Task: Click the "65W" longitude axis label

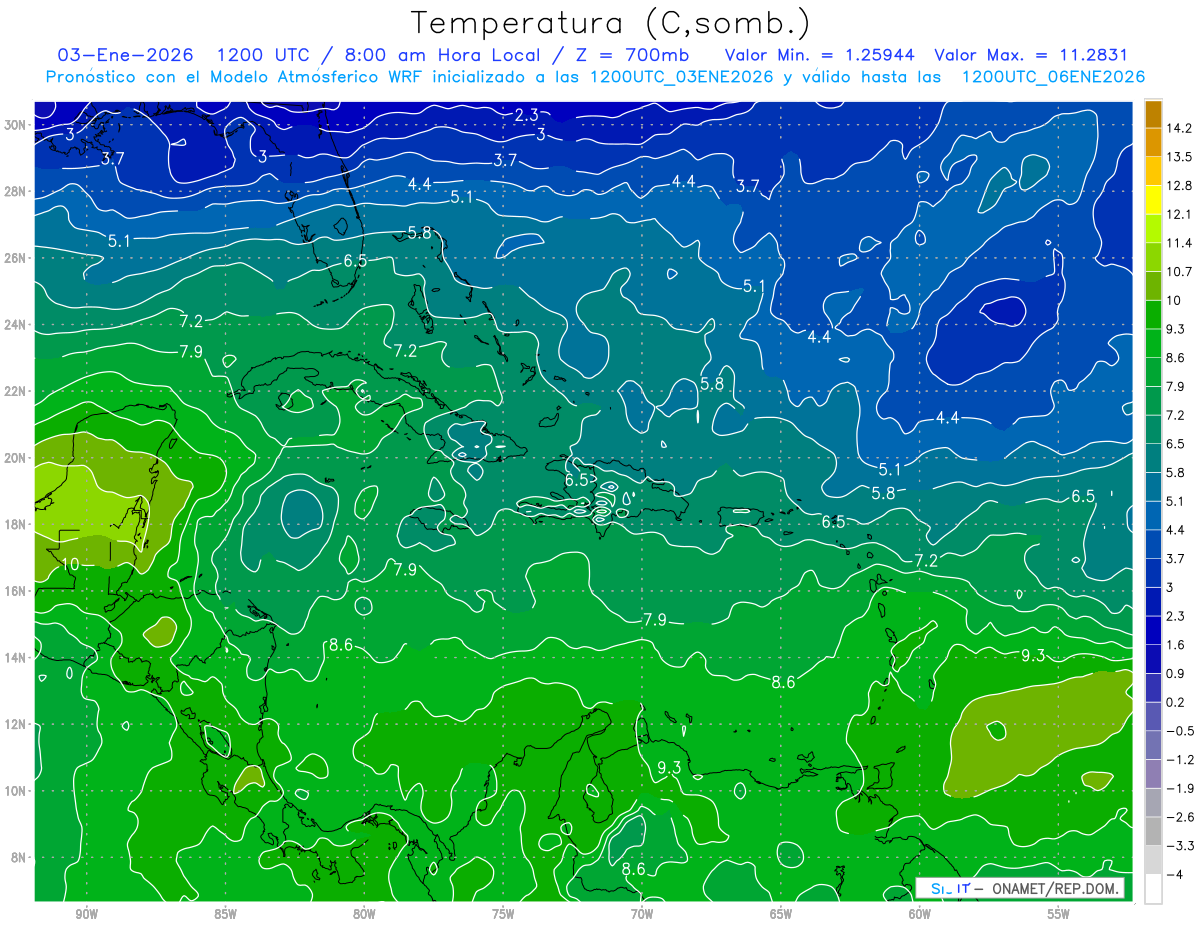Action: (x=781, y=914)
